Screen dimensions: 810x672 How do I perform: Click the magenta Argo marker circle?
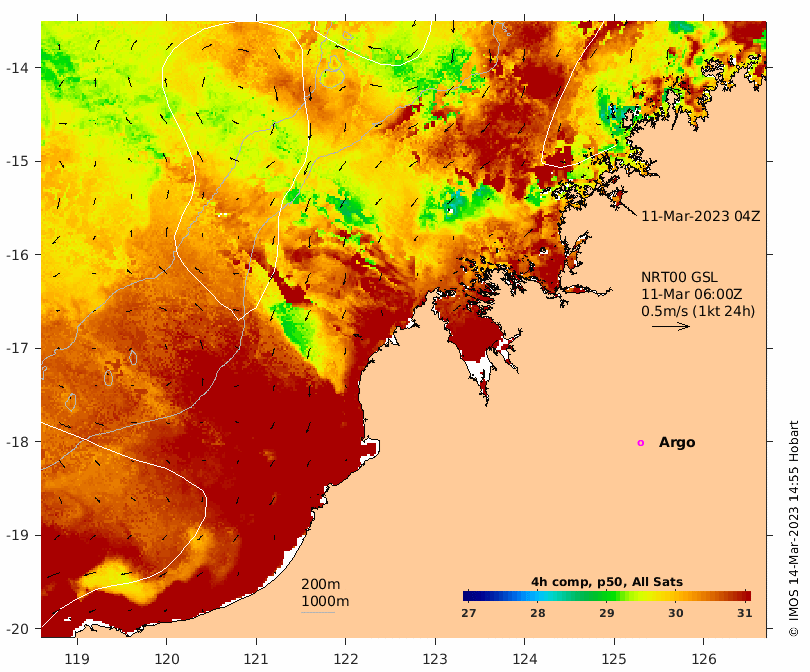click(x=641, y=443)
